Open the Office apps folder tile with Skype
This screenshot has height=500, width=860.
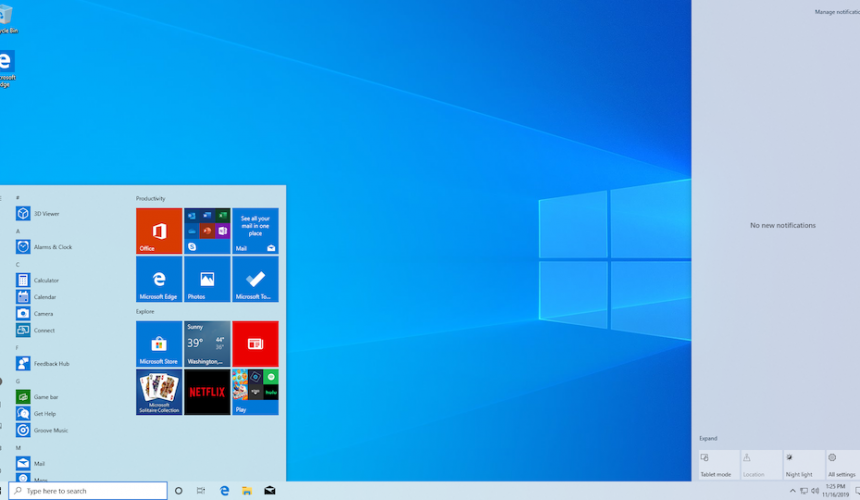click(x=207, y=231)
